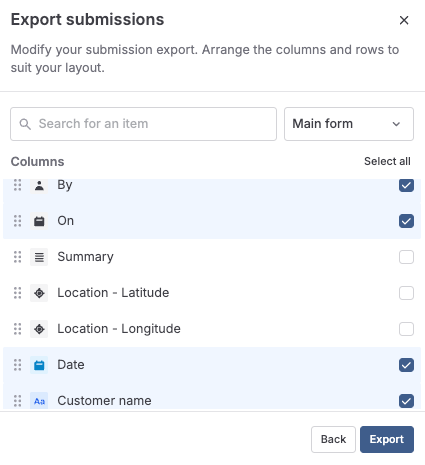Click Select all columns link

(x=387, y=161)
